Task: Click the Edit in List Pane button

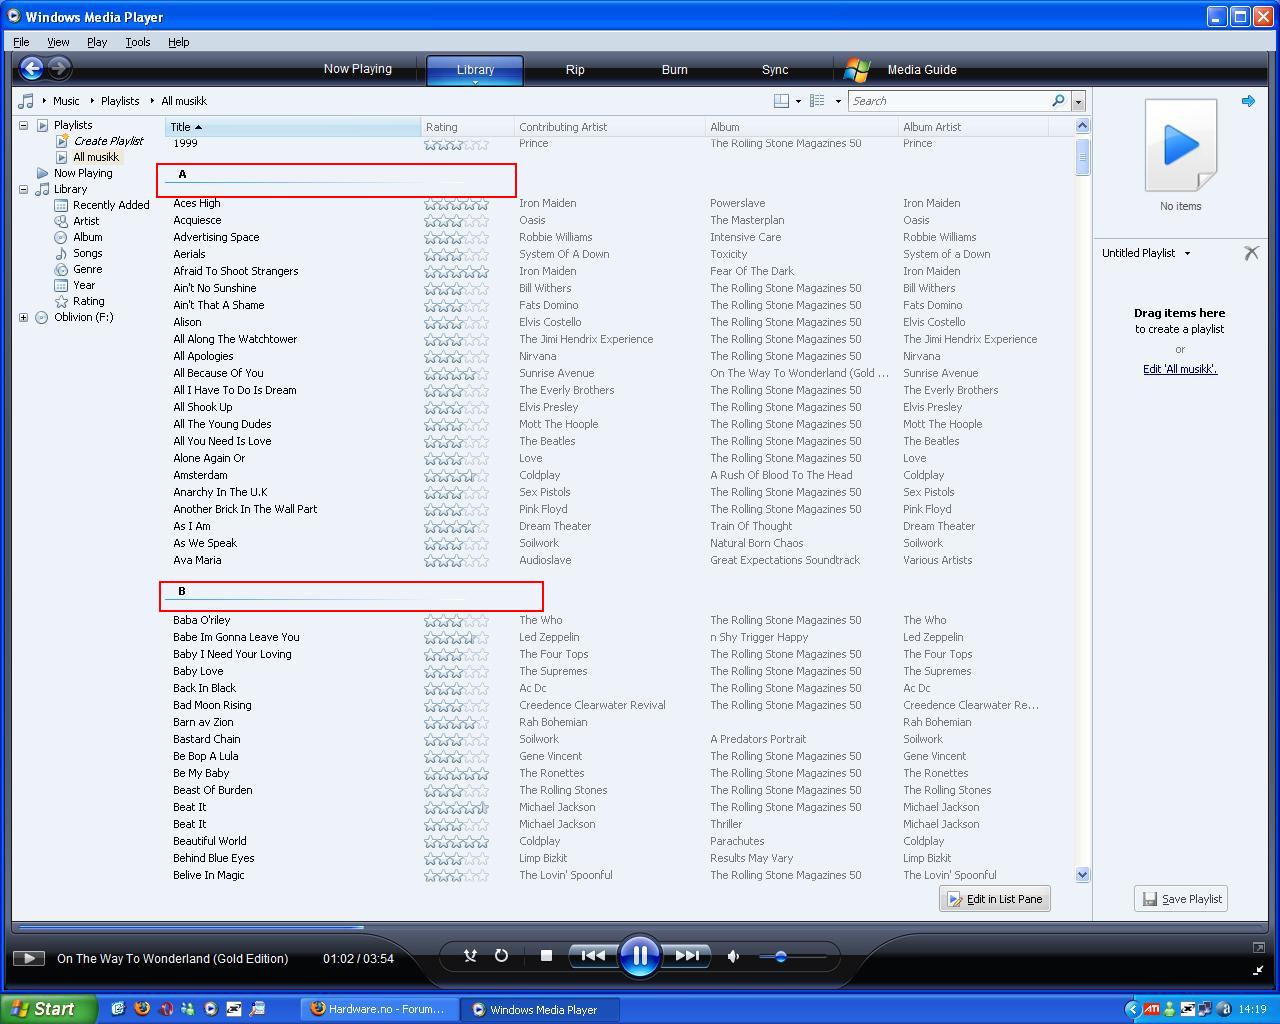Action: 995,899
